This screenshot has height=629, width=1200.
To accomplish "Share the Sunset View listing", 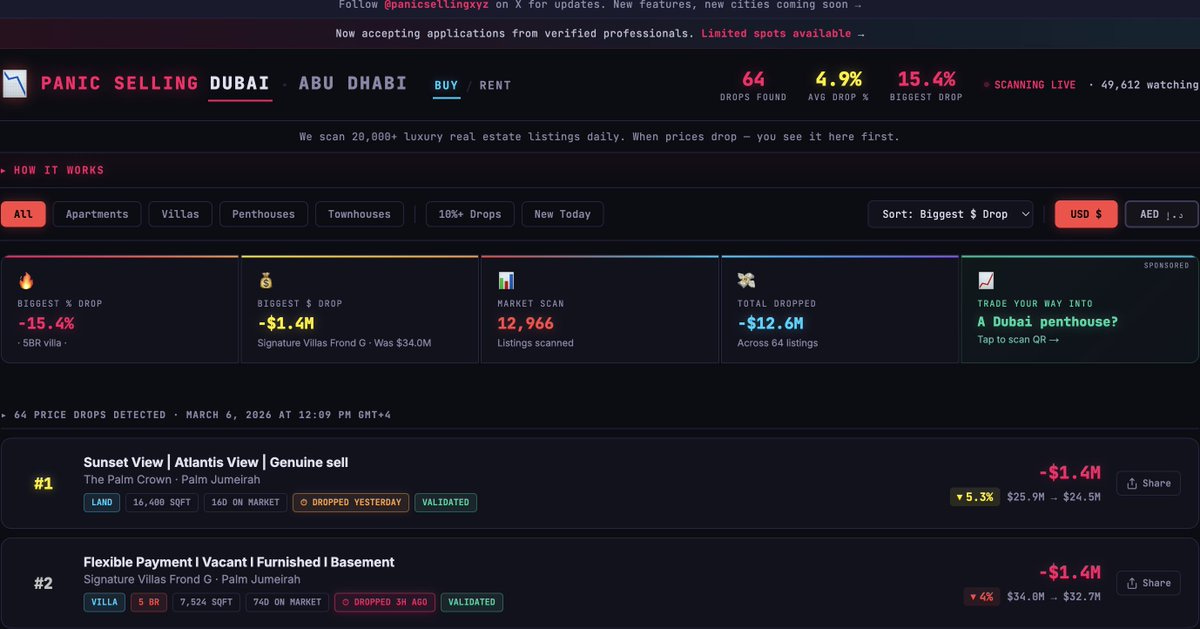I will pos(1148,483).
